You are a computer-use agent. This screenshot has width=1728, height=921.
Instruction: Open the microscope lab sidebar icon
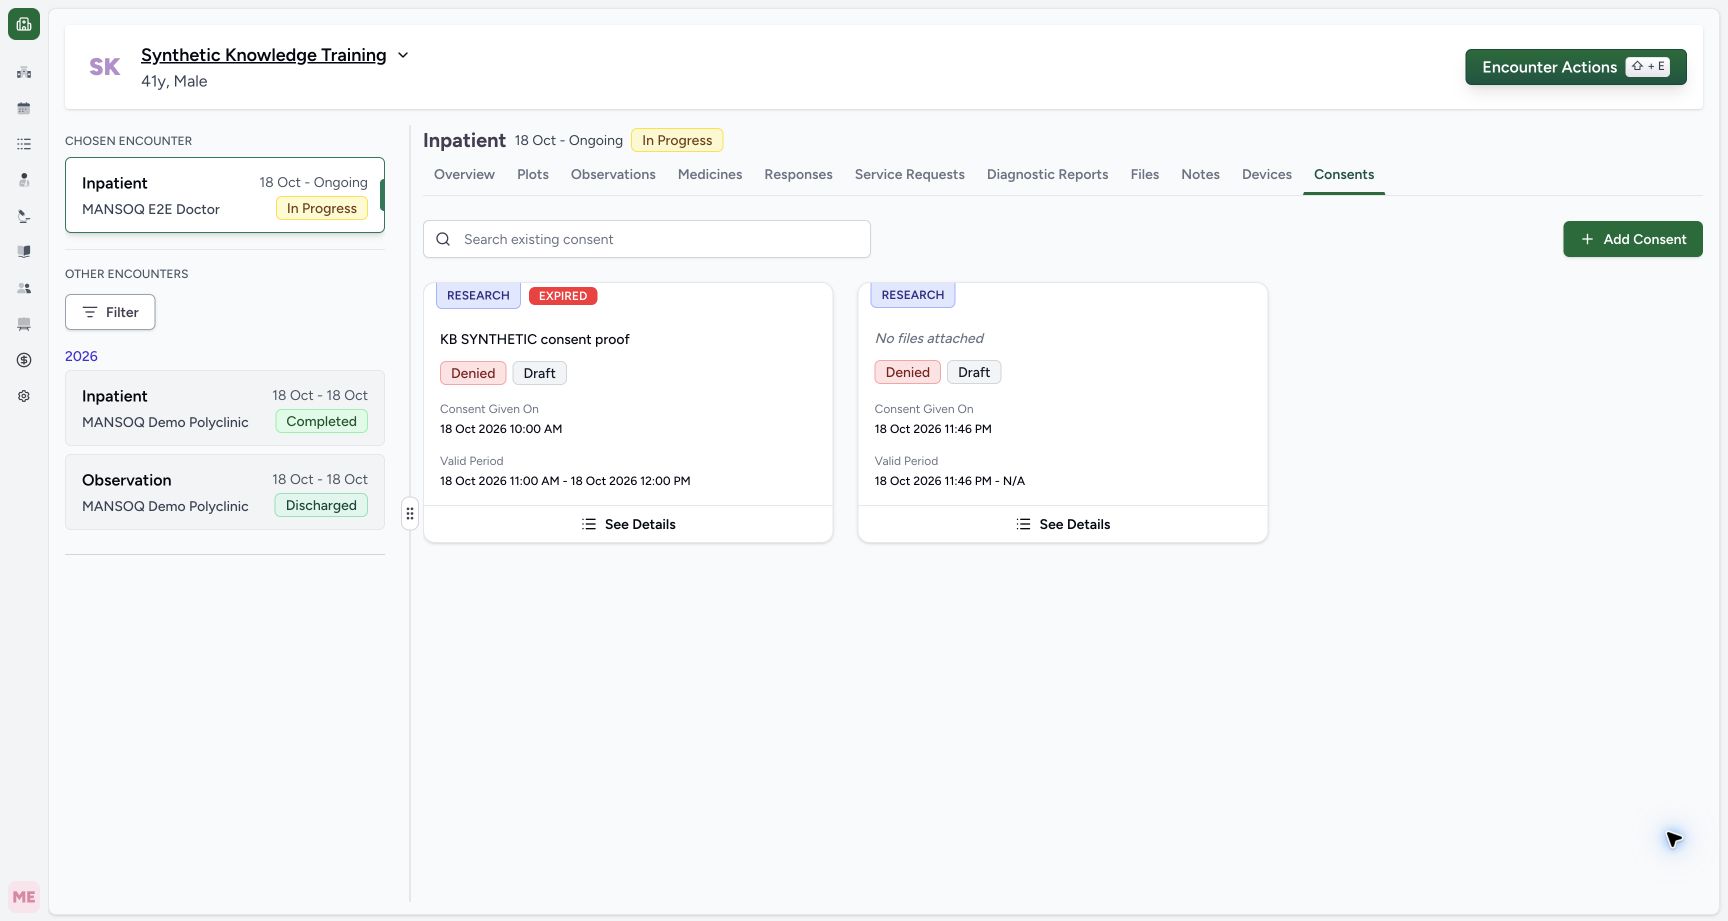point(24,216)
